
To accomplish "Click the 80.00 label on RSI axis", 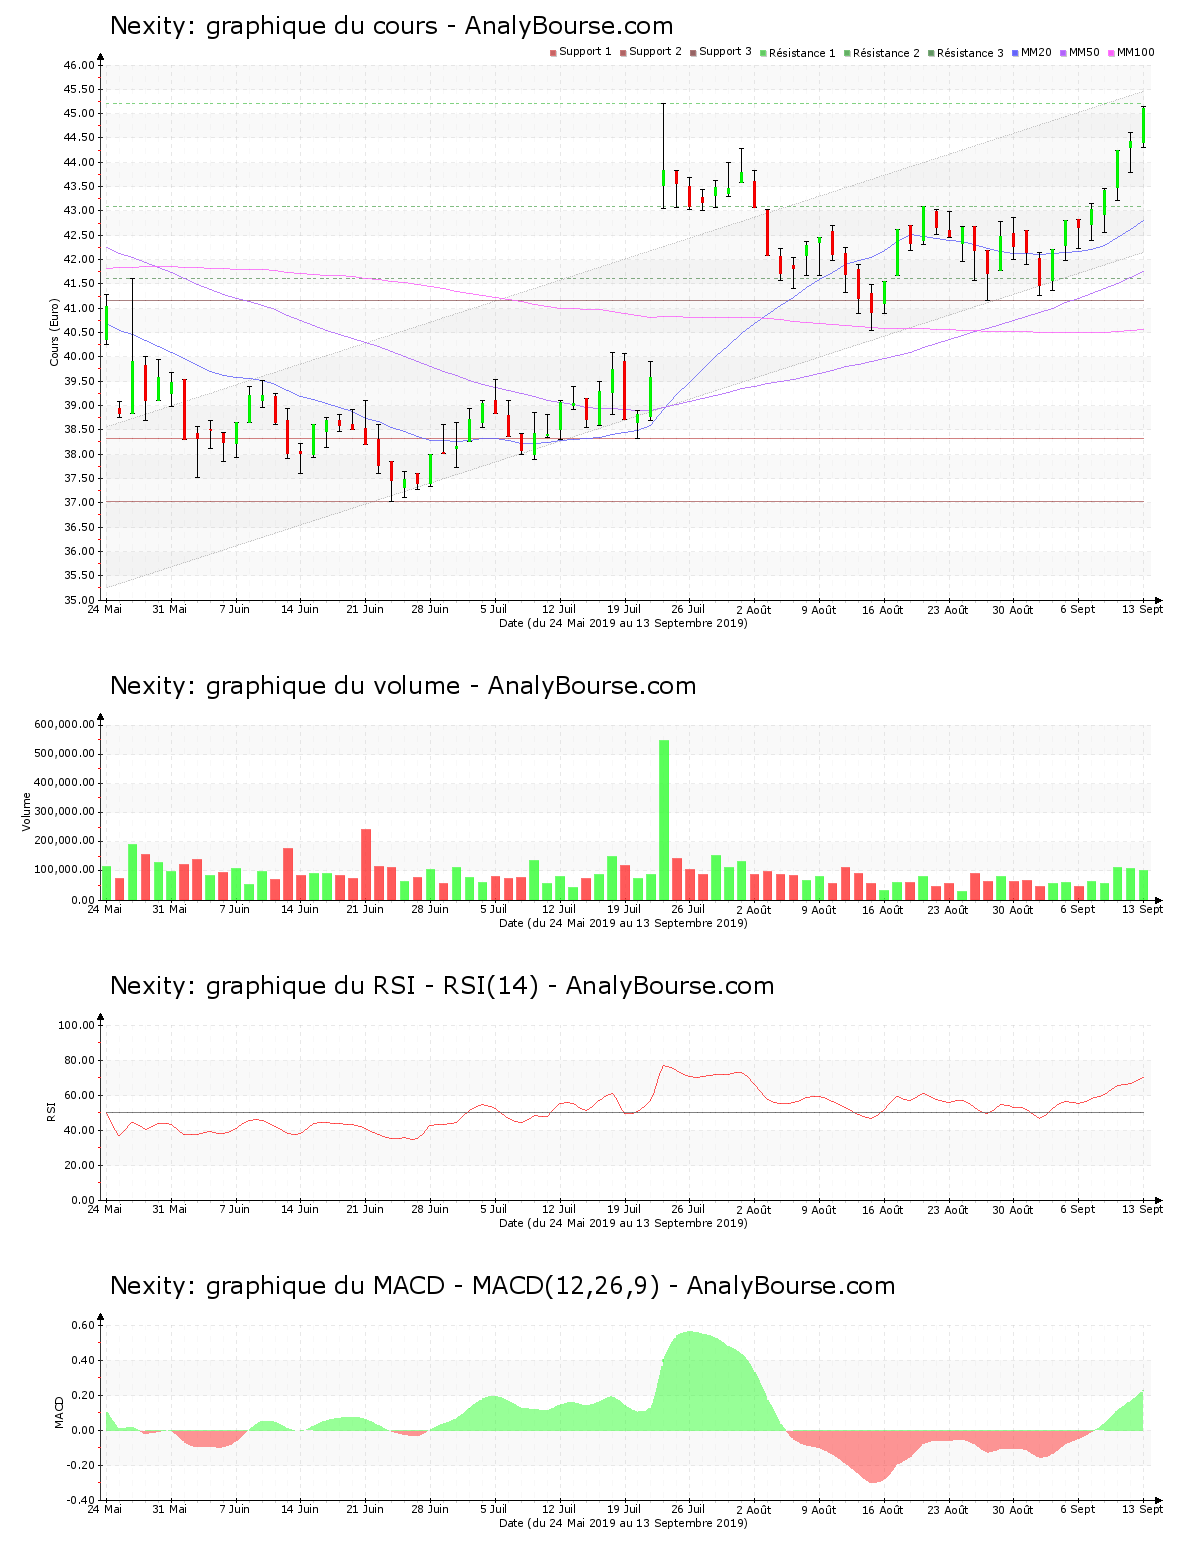I will tap(79, 1060).
